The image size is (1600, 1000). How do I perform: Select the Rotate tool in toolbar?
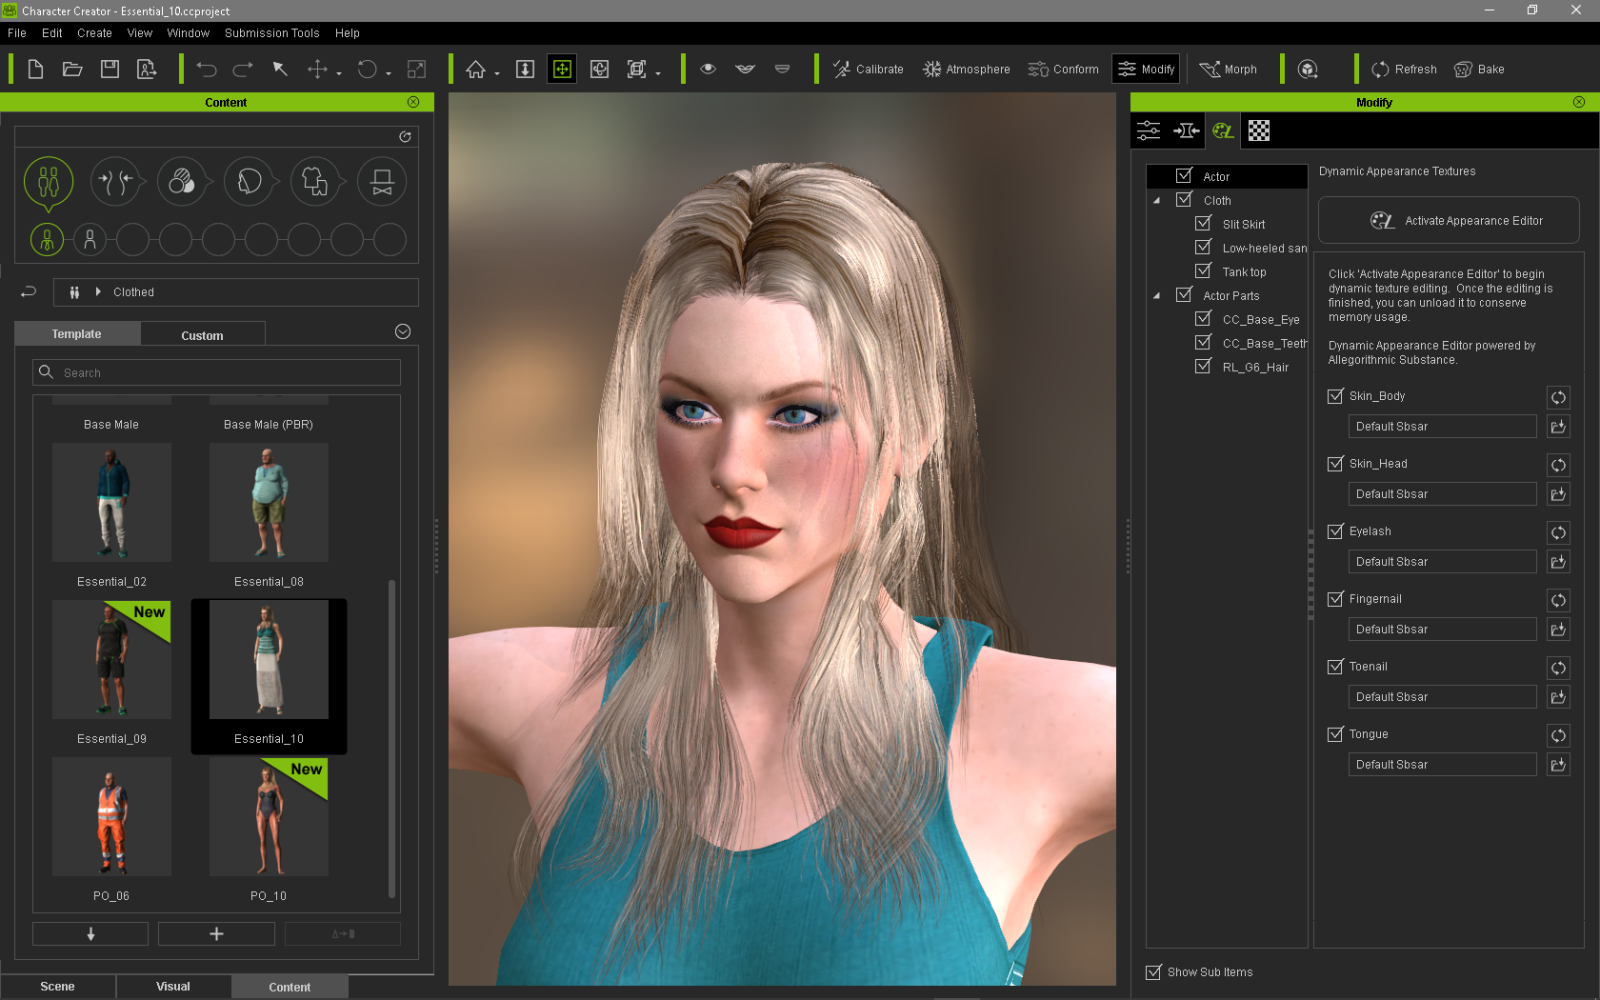367,69
